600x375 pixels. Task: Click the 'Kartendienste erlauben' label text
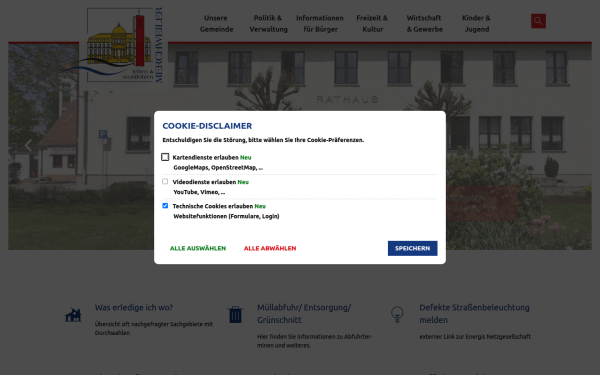[x=206, y=157]
